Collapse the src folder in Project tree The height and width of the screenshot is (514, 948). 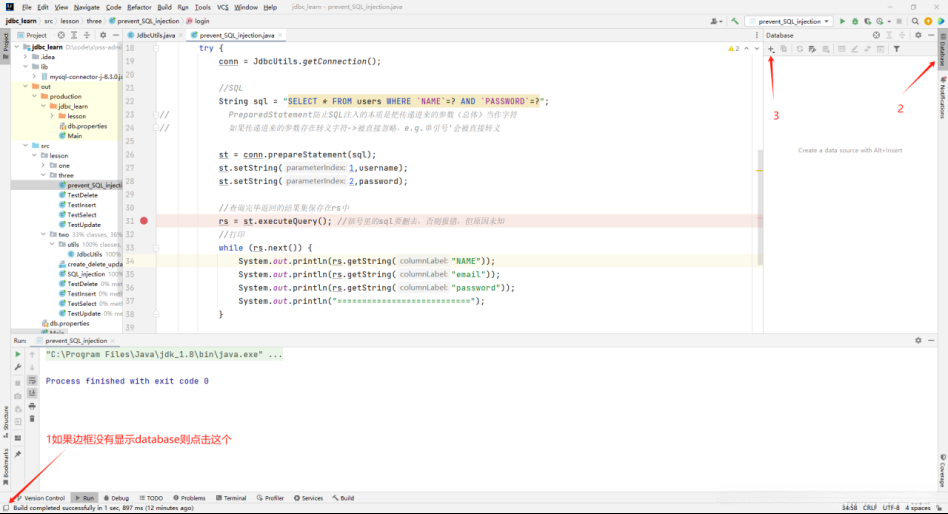(x=25, y=146)
